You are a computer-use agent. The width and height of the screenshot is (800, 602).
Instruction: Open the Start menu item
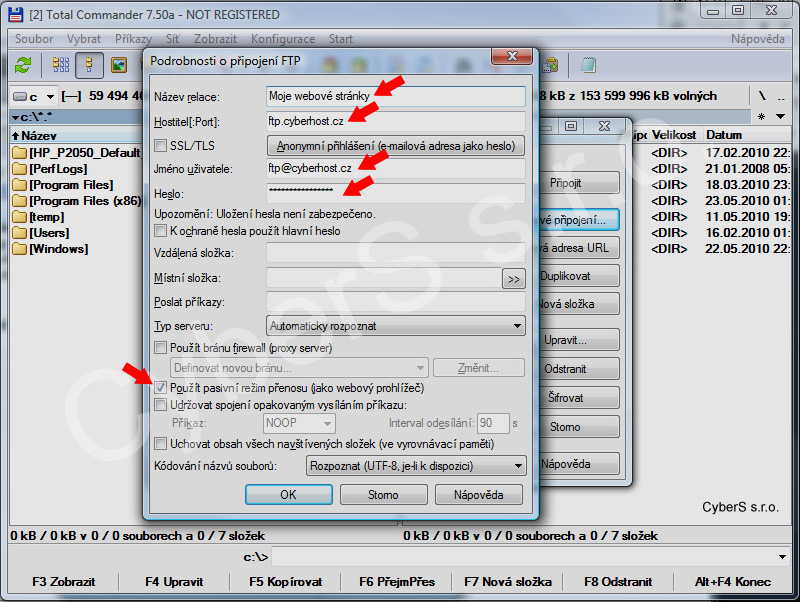[340, 39]
